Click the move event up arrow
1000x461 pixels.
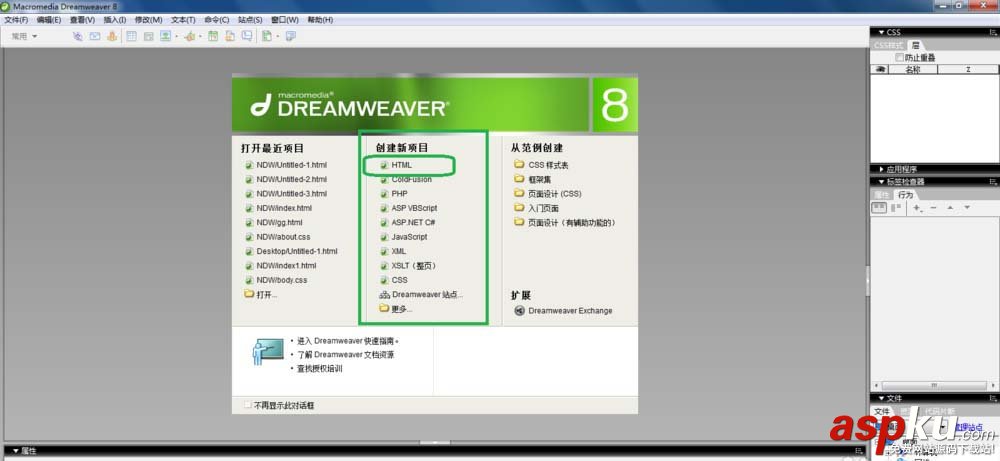pyautogui.click(x=950, y=208)
